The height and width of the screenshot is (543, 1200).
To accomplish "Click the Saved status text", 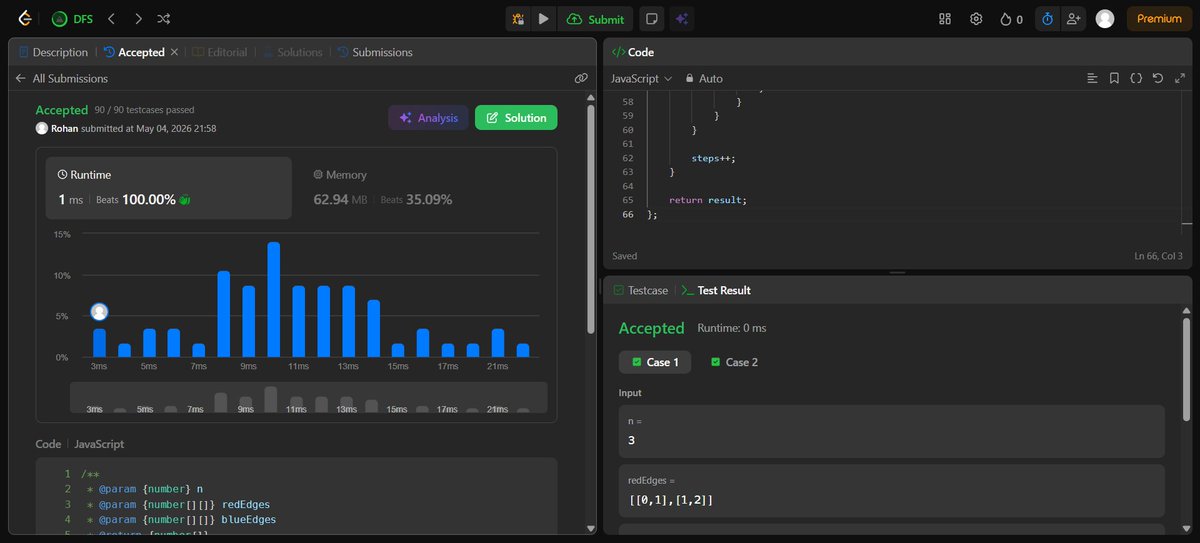I will (624, 256).
